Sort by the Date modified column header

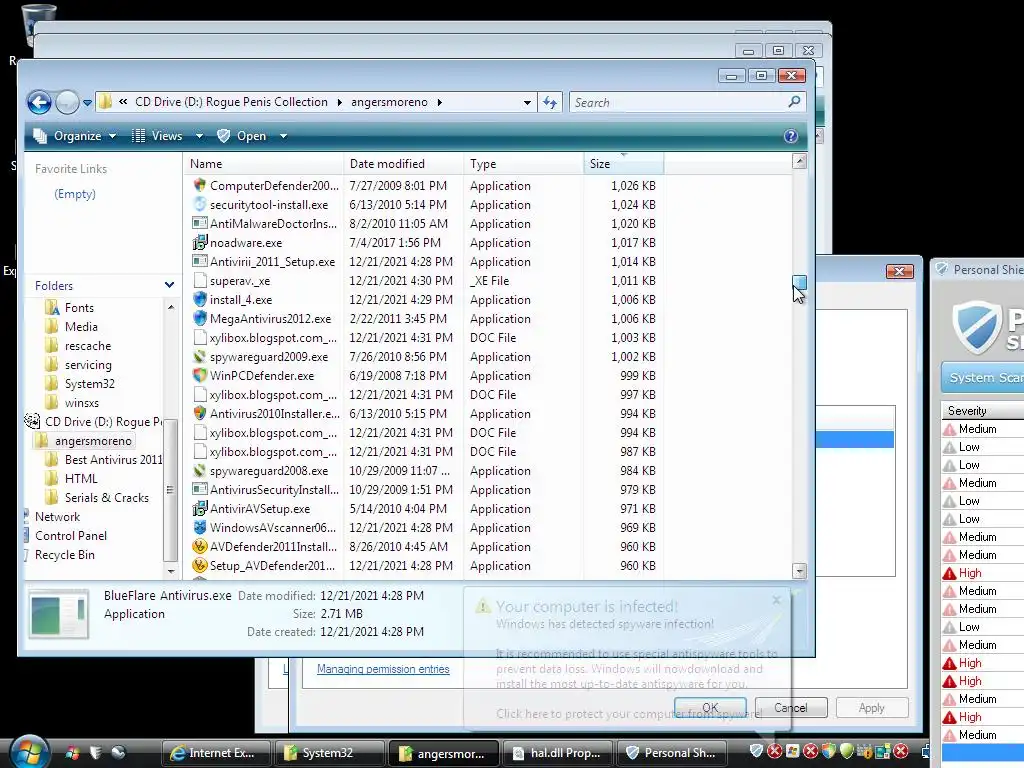(404, 164)
